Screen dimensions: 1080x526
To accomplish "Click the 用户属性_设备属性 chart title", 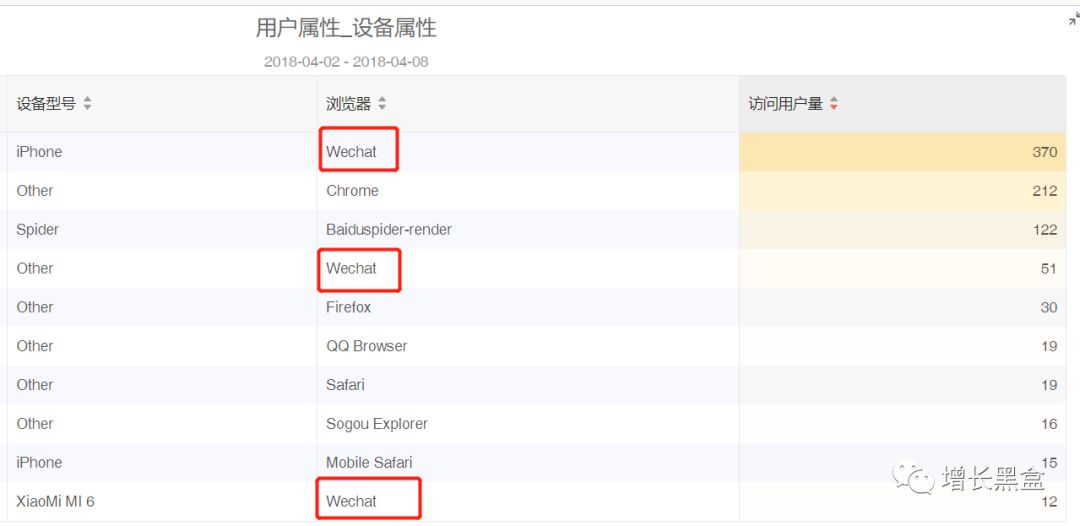I will [x=346, y=28].
